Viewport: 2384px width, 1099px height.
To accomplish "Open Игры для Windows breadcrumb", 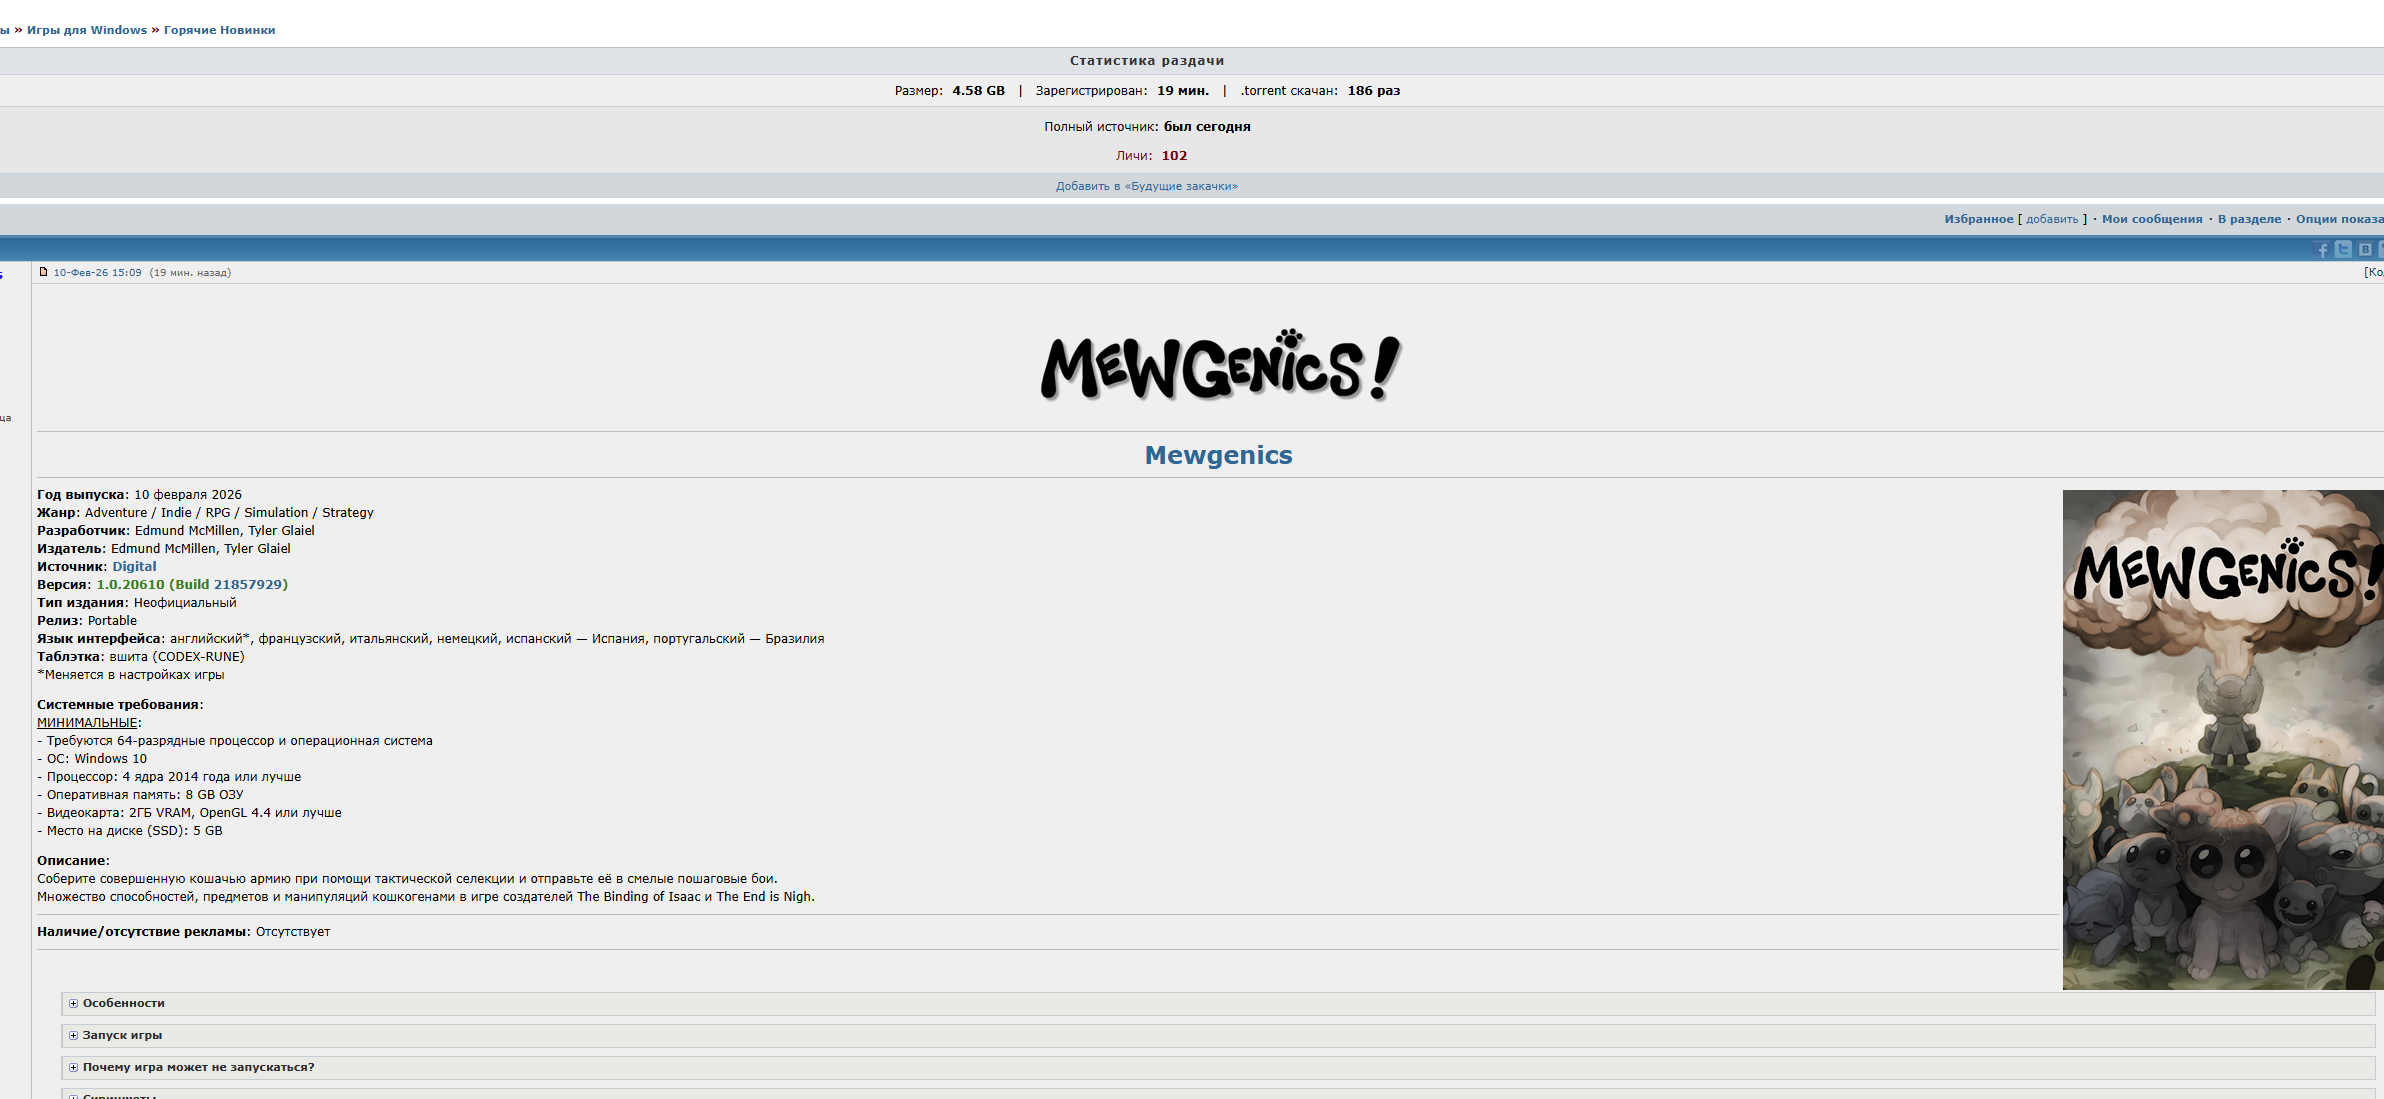I will (87, 30).
